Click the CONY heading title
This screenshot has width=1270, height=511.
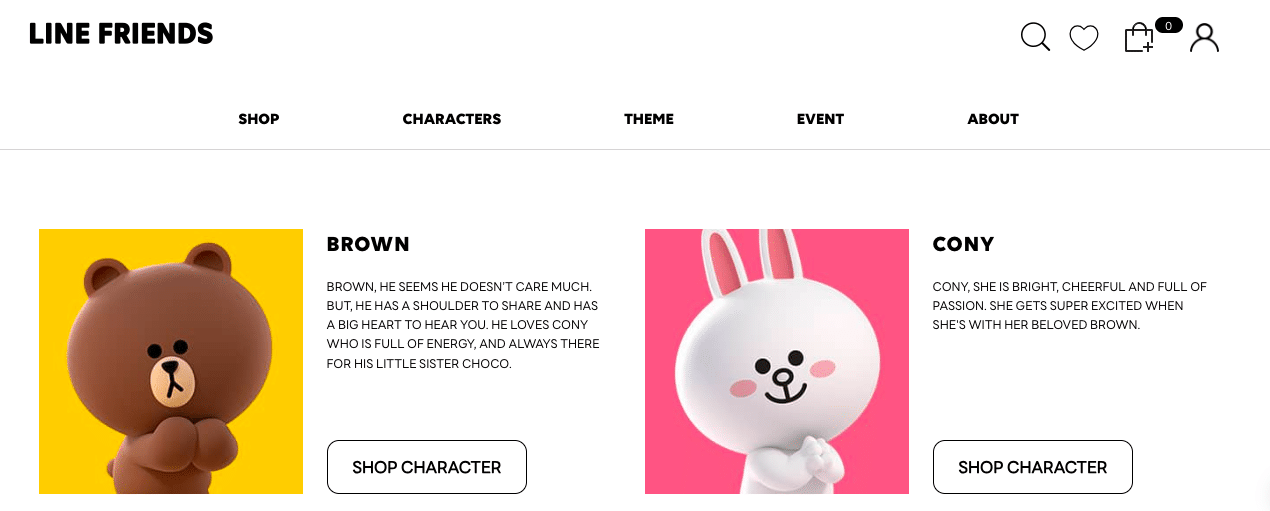click(x=963, y=244)
